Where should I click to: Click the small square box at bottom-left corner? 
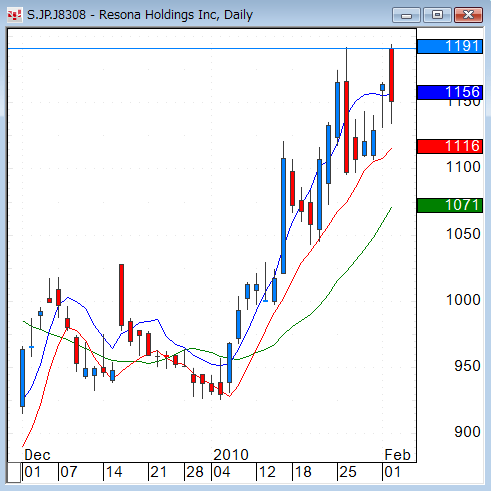click(14, 472)
